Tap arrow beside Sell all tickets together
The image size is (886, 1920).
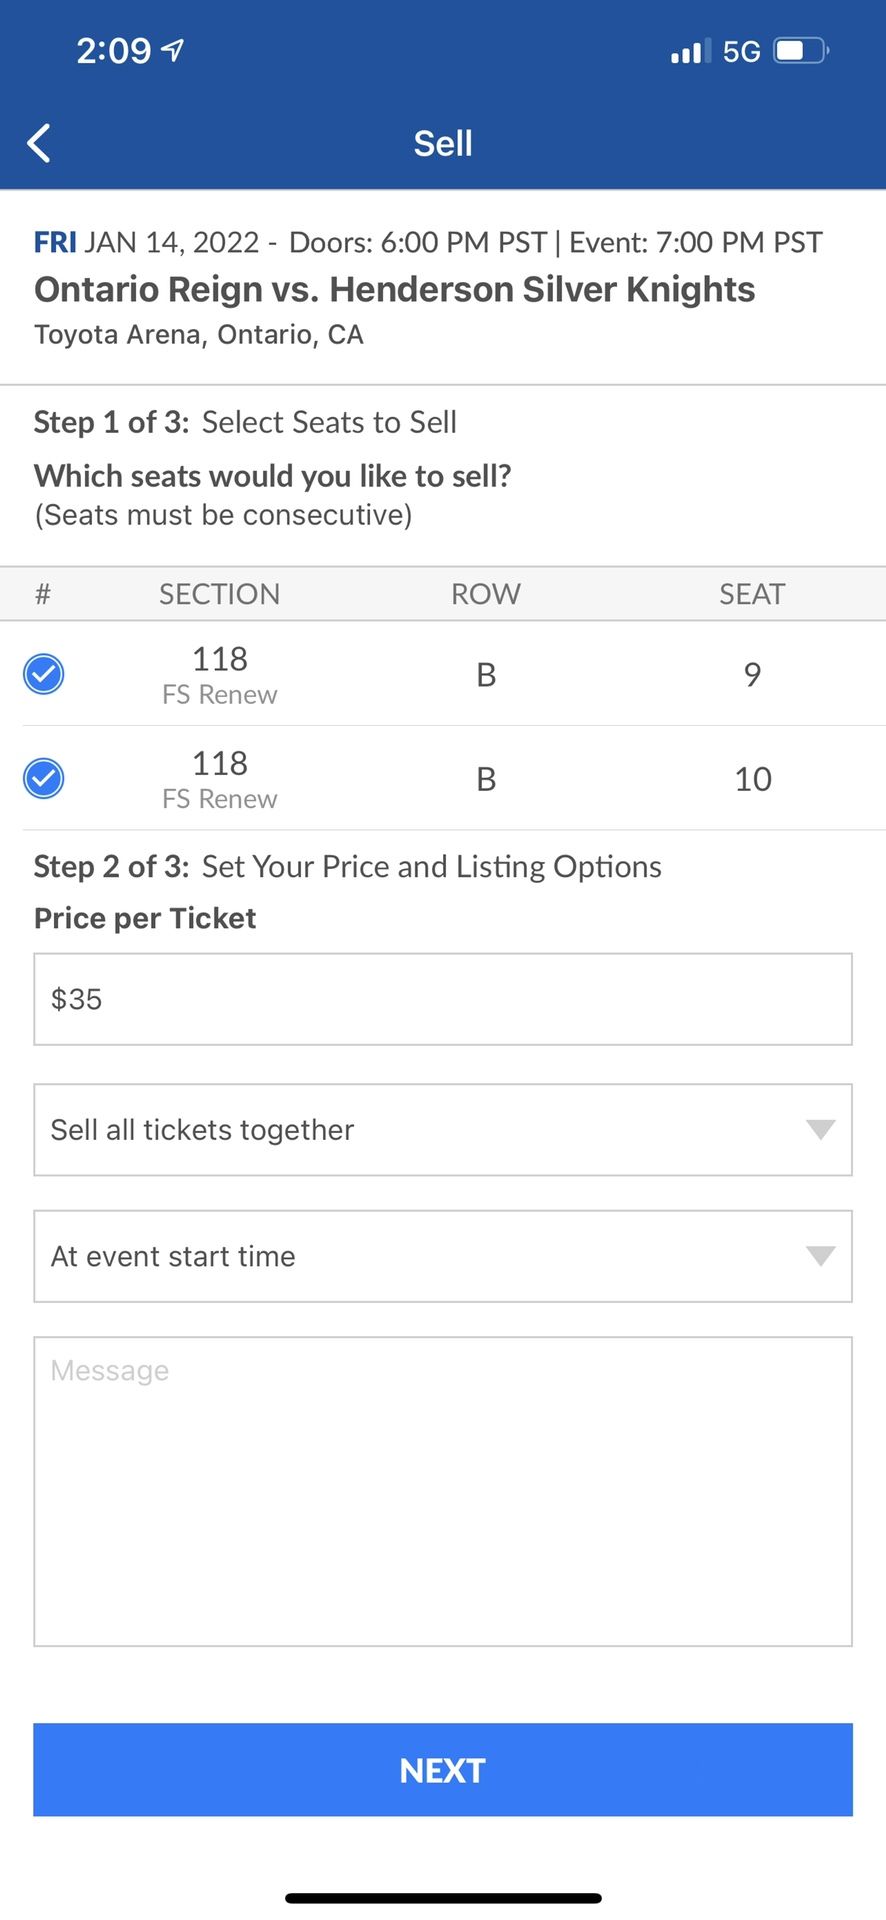click(x=820, y=1130)
